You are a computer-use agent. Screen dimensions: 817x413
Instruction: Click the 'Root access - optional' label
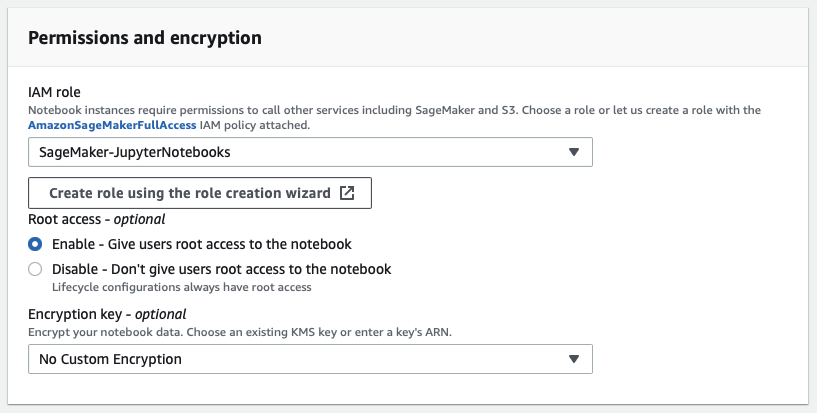(x=96, y=219)
